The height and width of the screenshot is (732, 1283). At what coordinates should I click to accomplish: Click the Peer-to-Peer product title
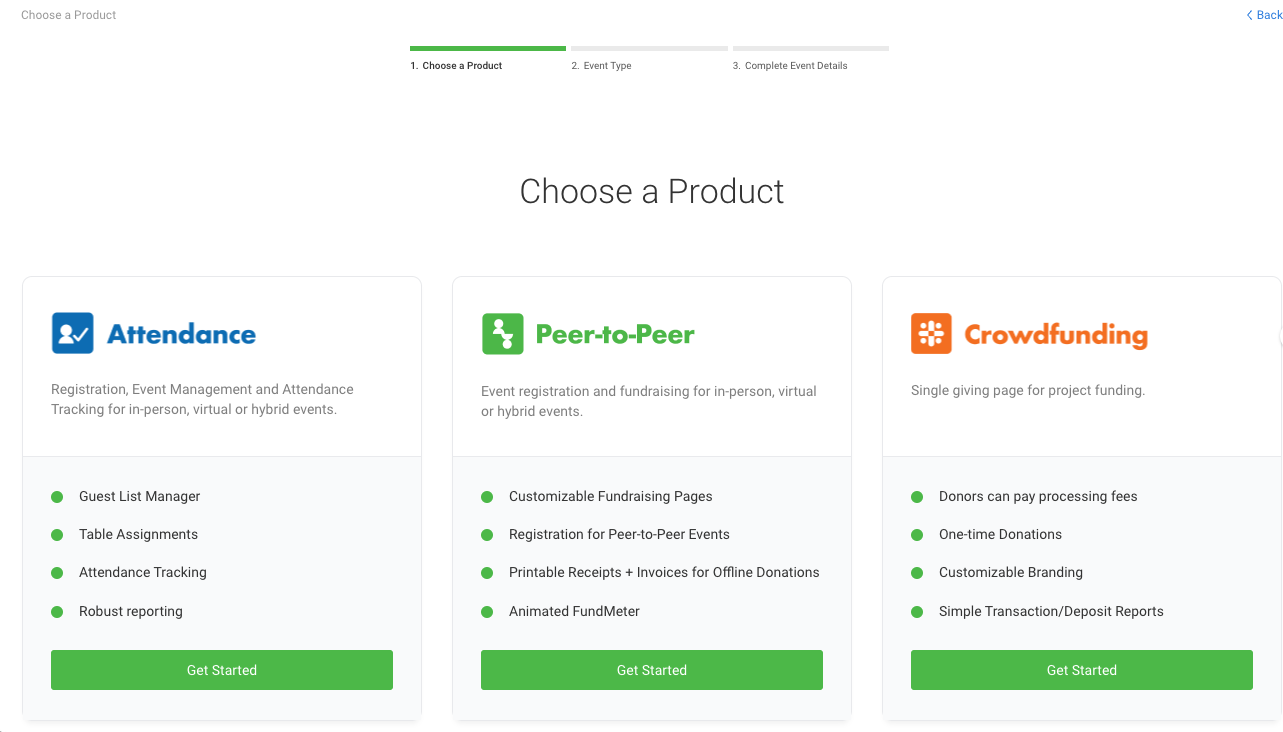(x=615, y=334)
